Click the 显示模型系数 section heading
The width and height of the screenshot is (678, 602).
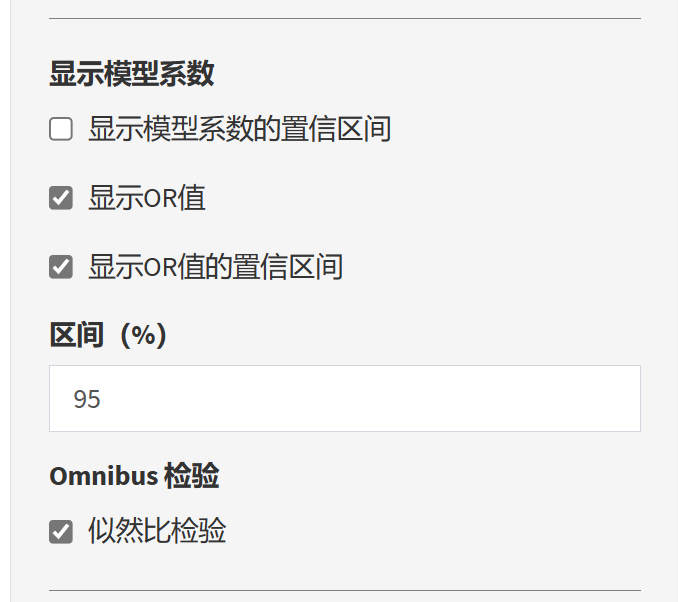point(132,73)
